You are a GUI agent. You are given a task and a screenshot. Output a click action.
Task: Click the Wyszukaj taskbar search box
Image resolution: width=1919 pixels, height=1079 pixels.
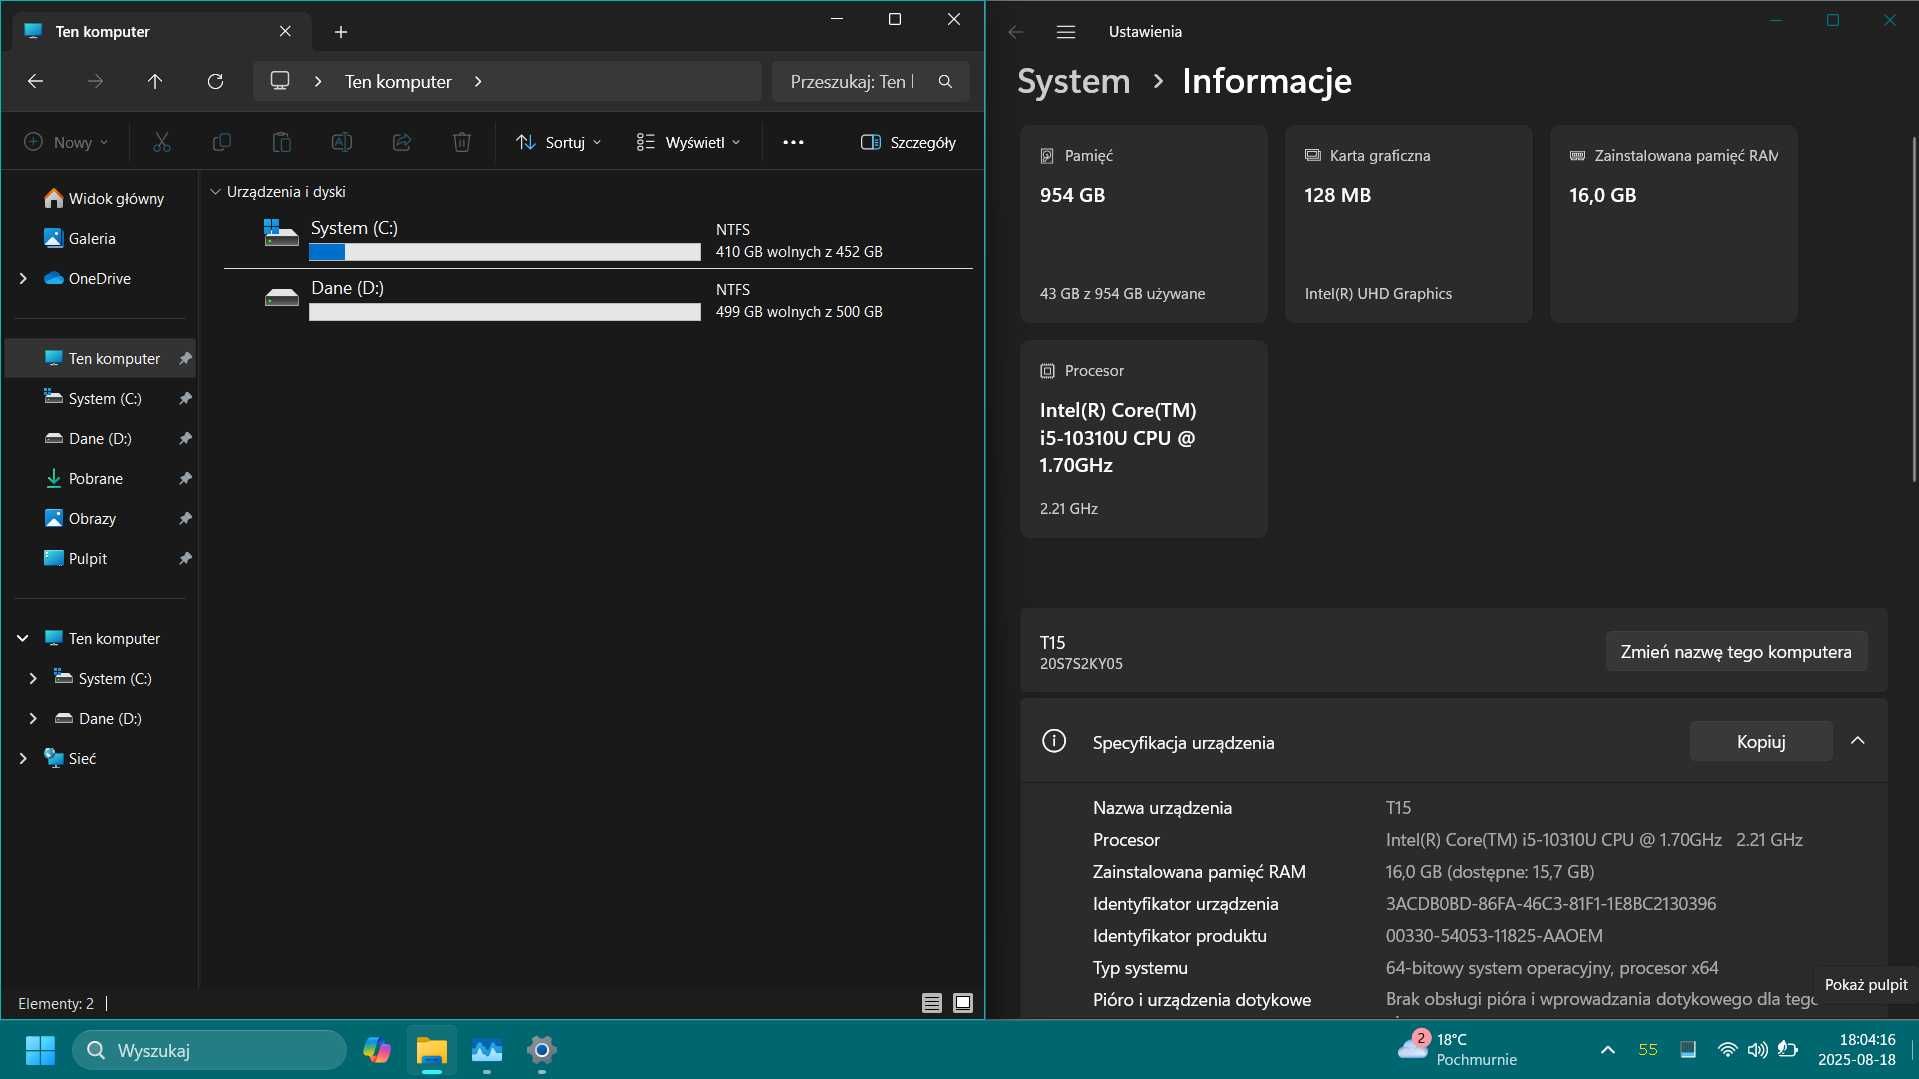tap(210, 1050)
